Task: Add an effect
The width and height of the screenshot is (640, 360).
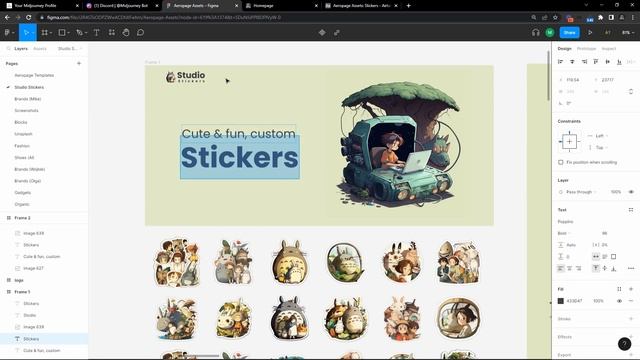Action: click(631, 337)
